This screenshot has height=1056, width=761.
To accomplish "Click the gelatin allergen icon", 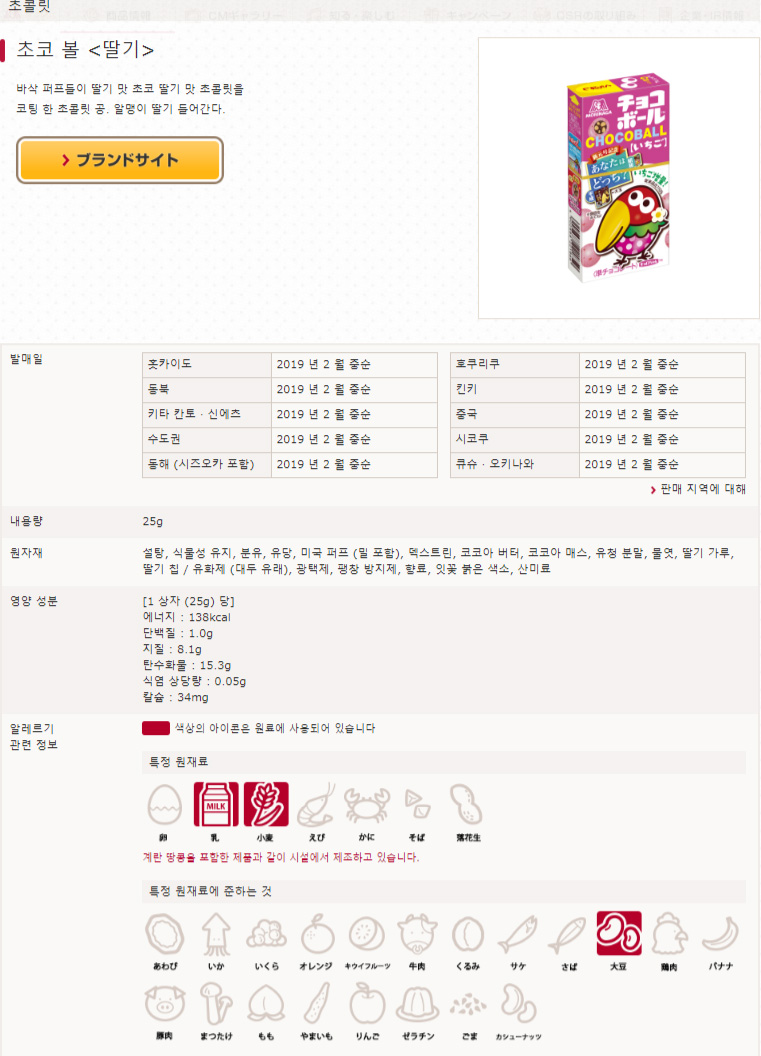I will (418, 1004).
